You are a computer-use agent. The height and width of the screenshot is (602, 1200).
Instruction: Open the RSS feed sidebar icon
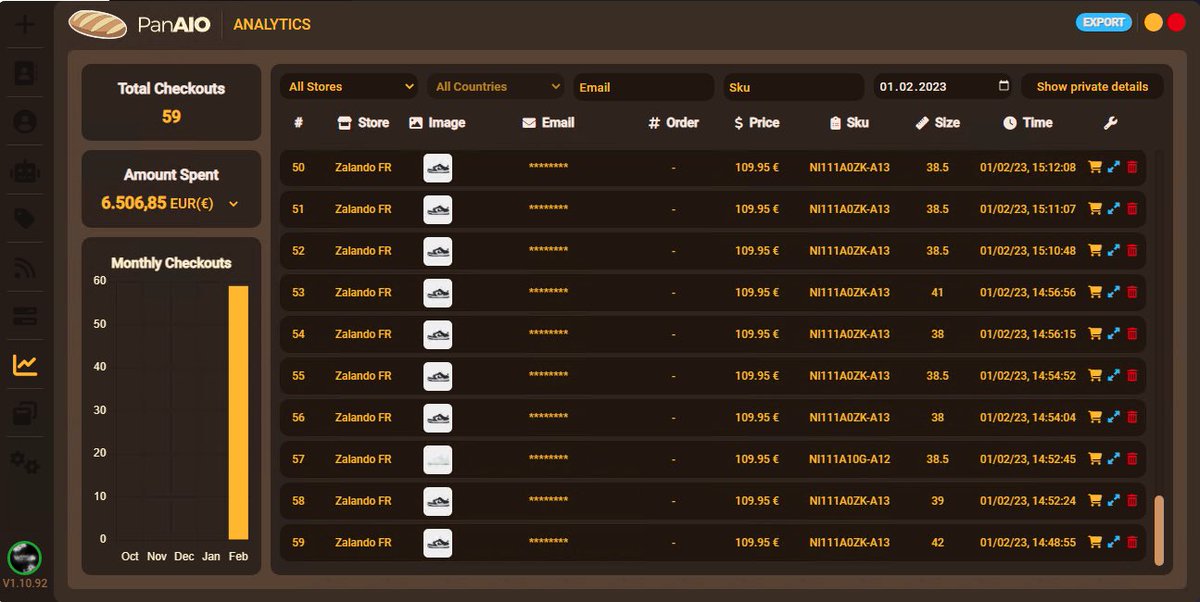(25, 268)
